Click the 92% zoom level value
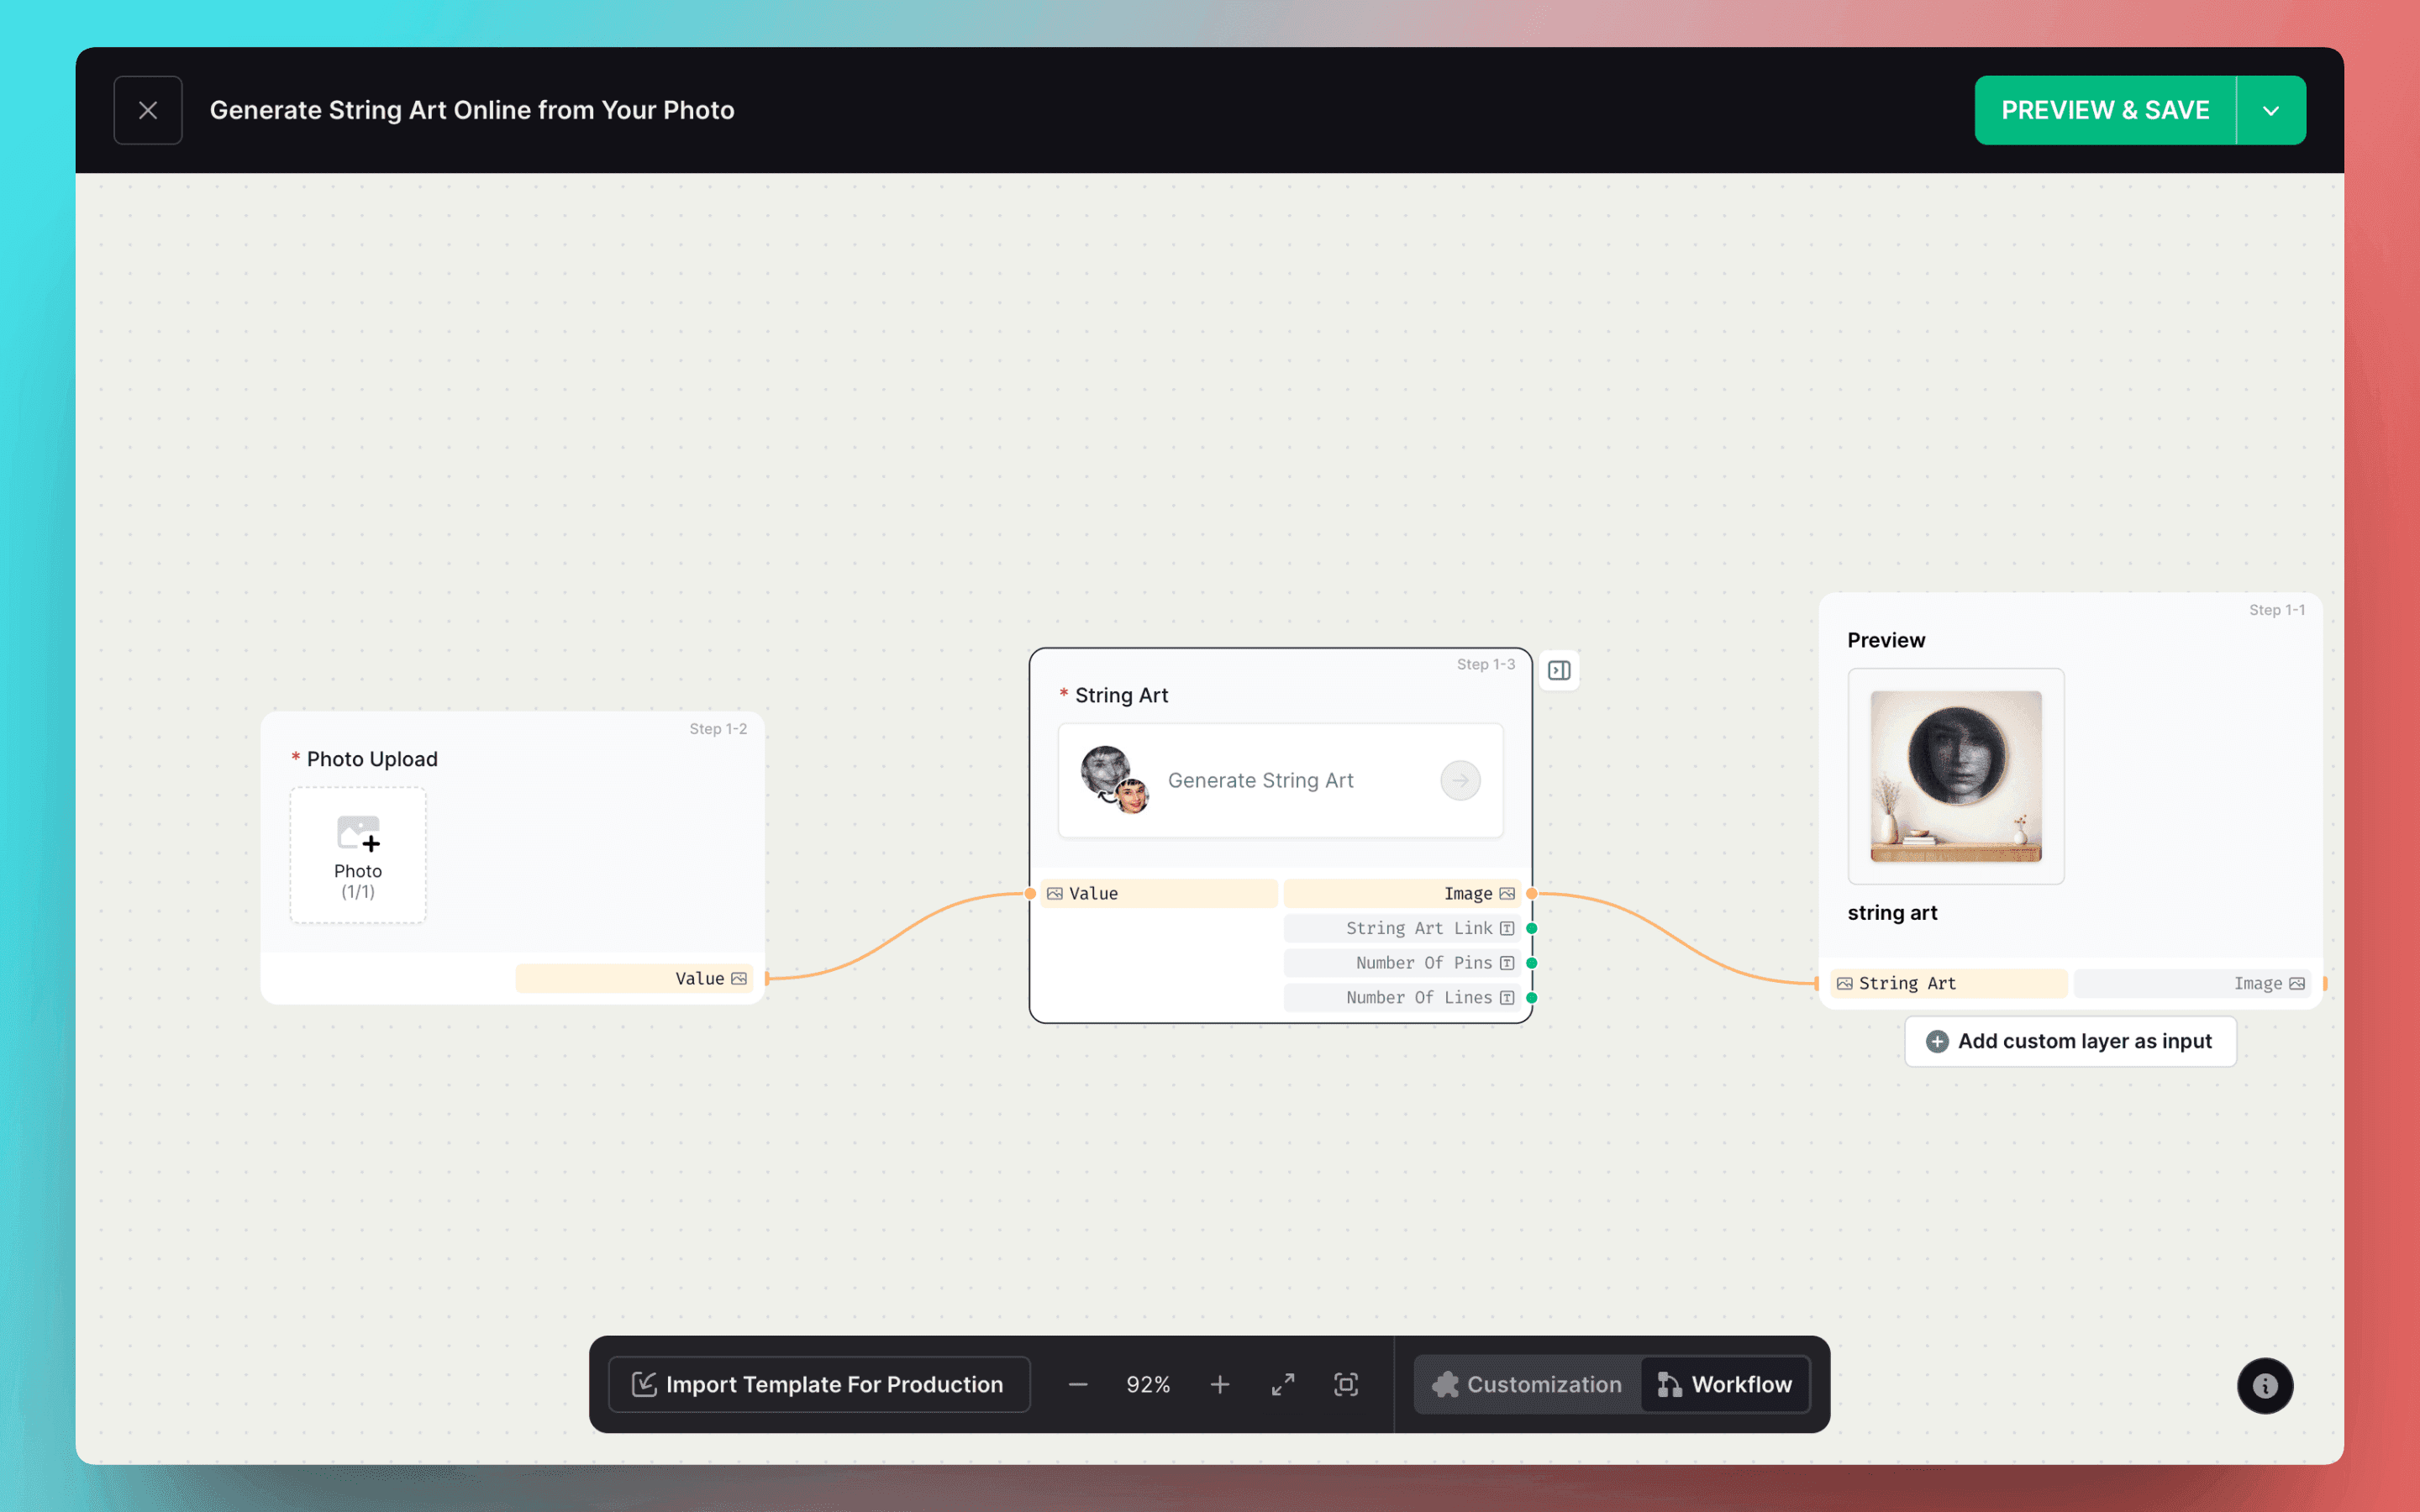 coord(1148,1385)
